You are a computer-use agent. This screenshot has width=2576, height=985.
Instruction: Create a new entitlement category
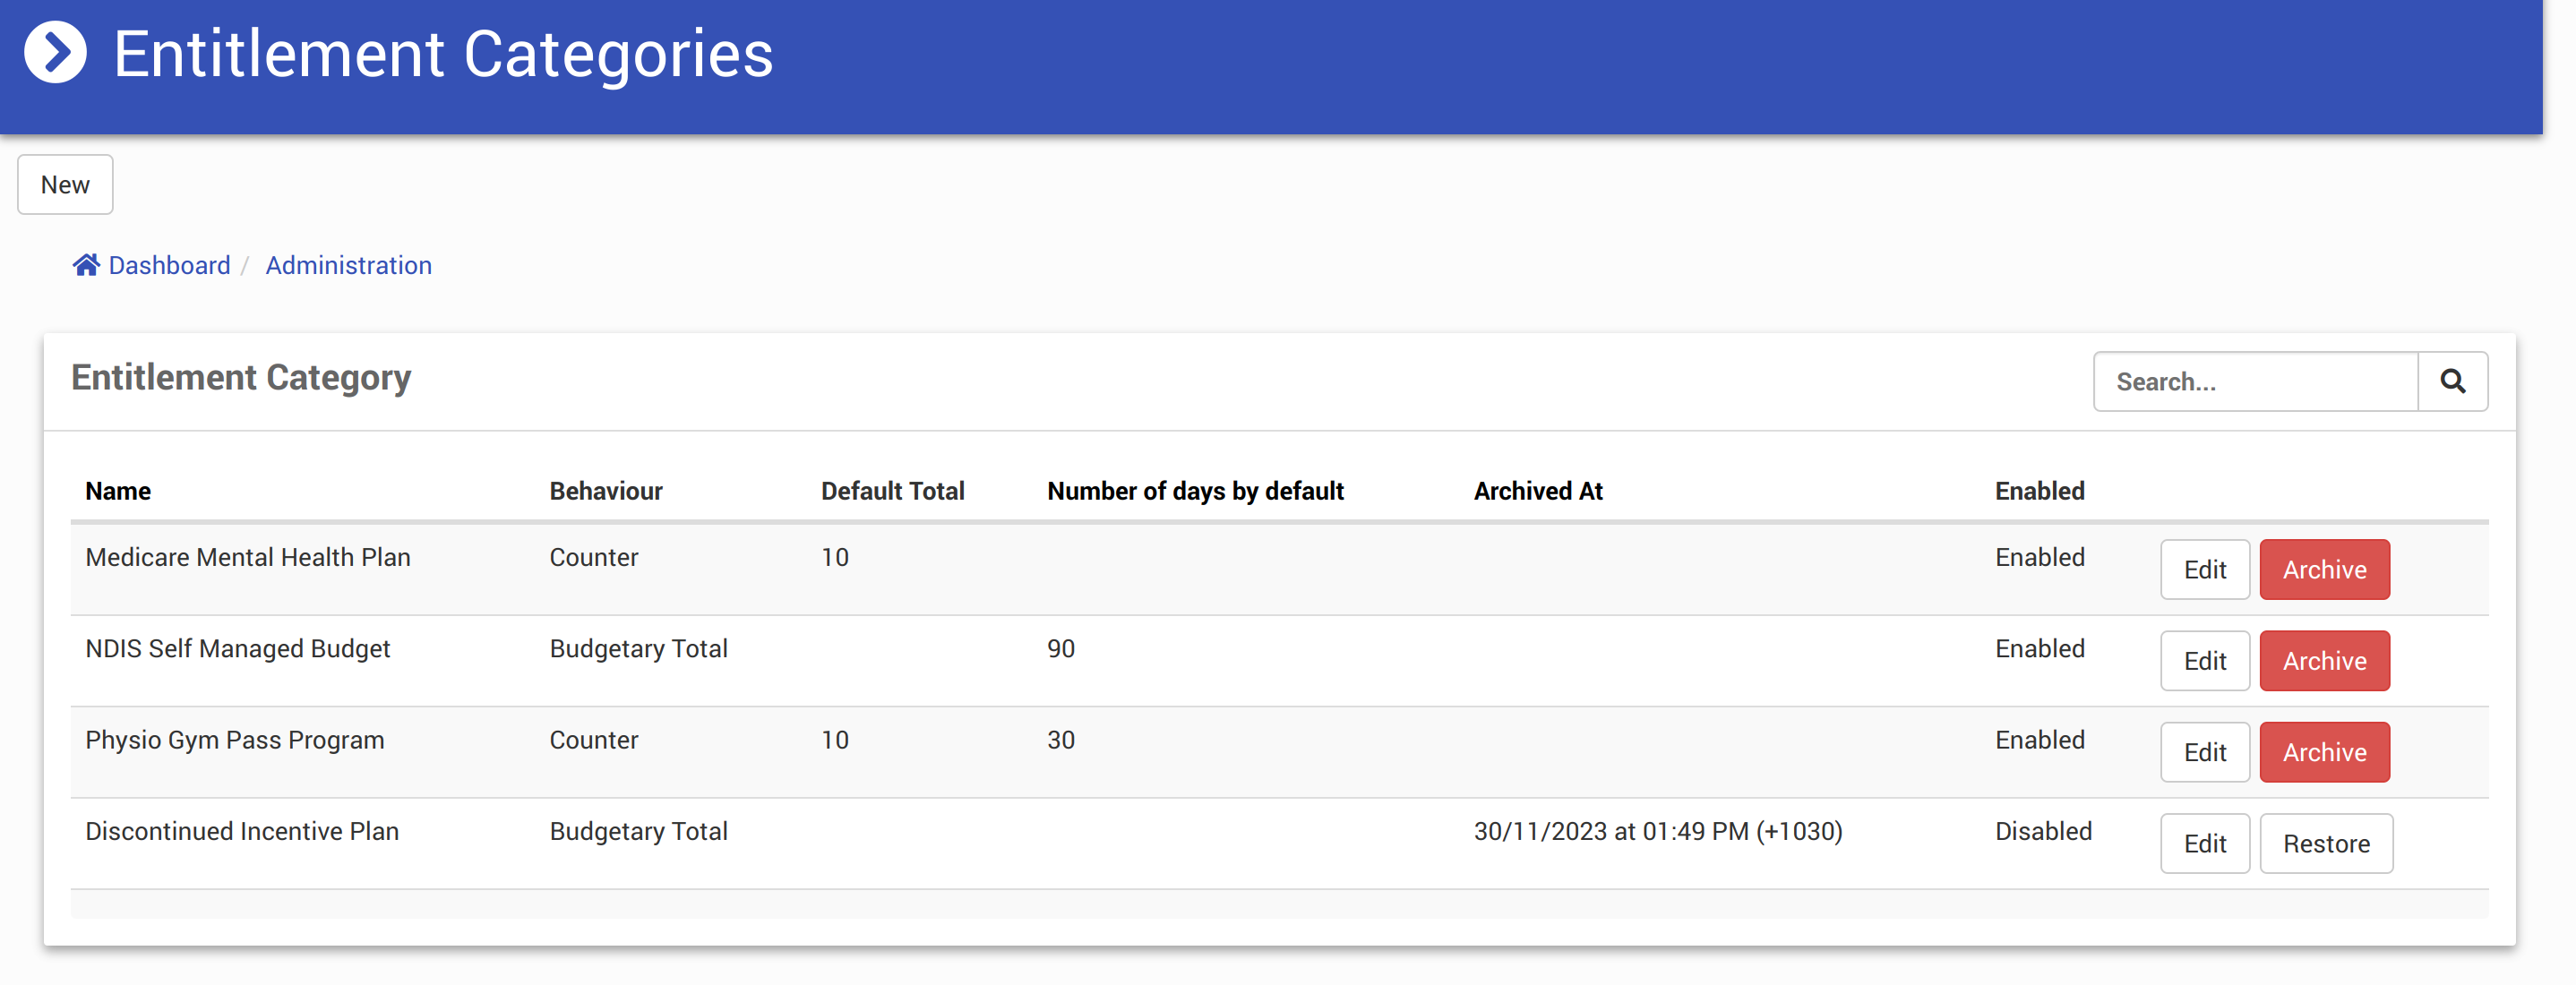click(65, 185)
